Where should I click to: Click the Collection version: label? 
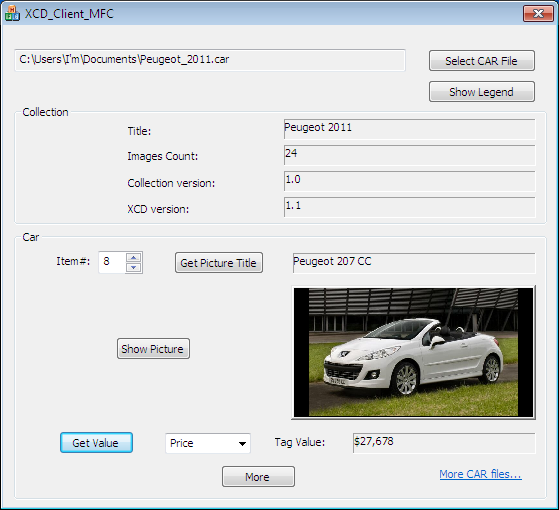[171, 183]
